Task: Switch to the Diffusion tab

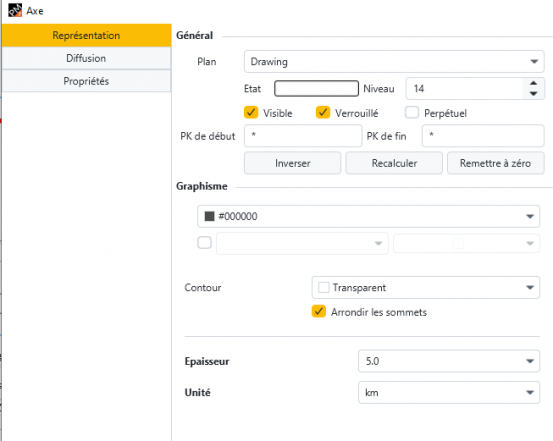Action: click(86, 58)
